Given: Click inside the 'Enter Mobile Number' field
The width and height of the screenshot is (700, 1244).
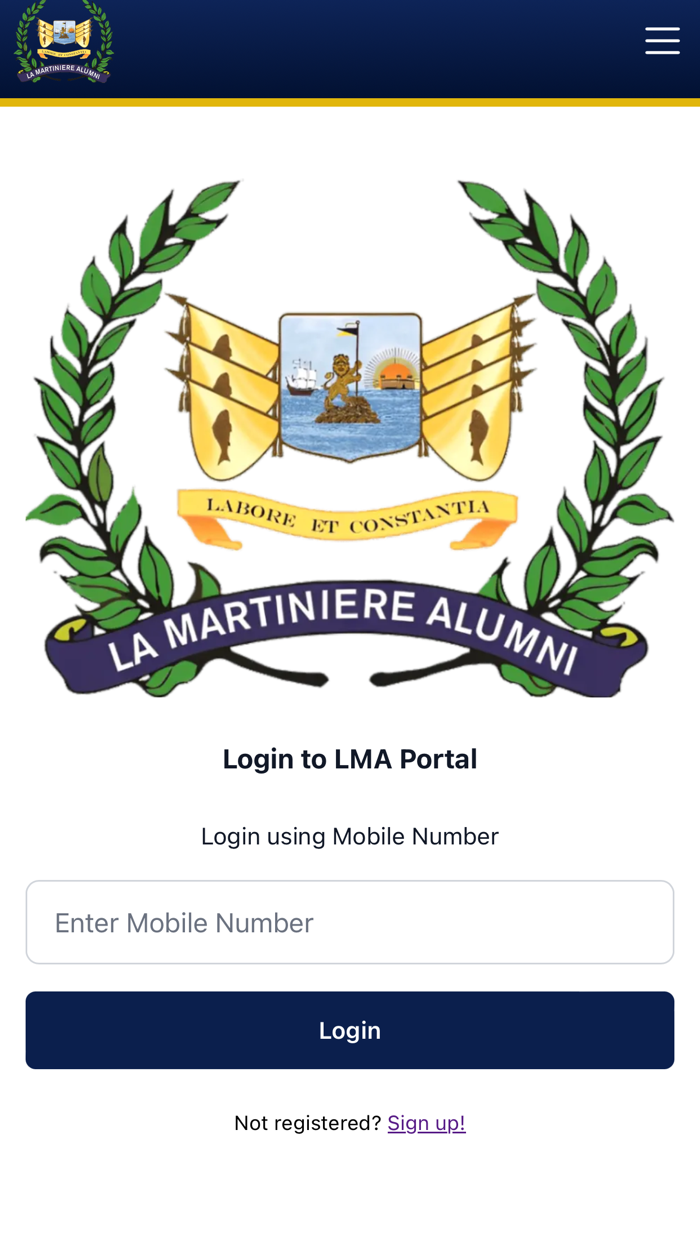Looking at the screenshot, I should tap(350, 920).
